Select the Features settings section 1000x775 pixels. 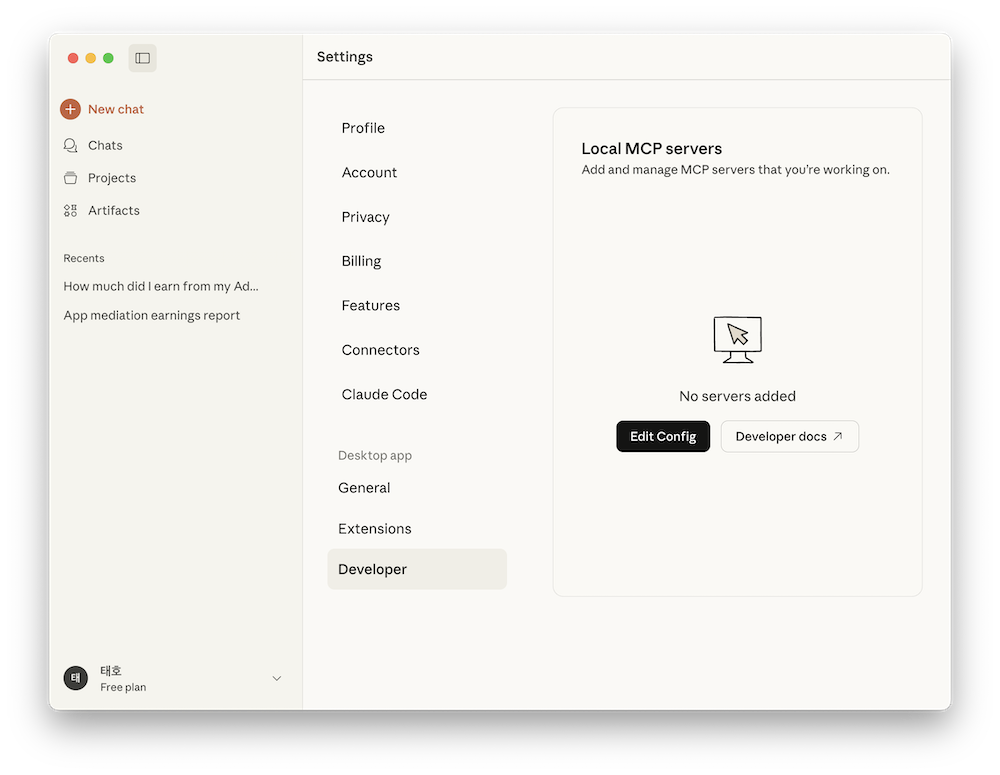(x=371, y=306)
